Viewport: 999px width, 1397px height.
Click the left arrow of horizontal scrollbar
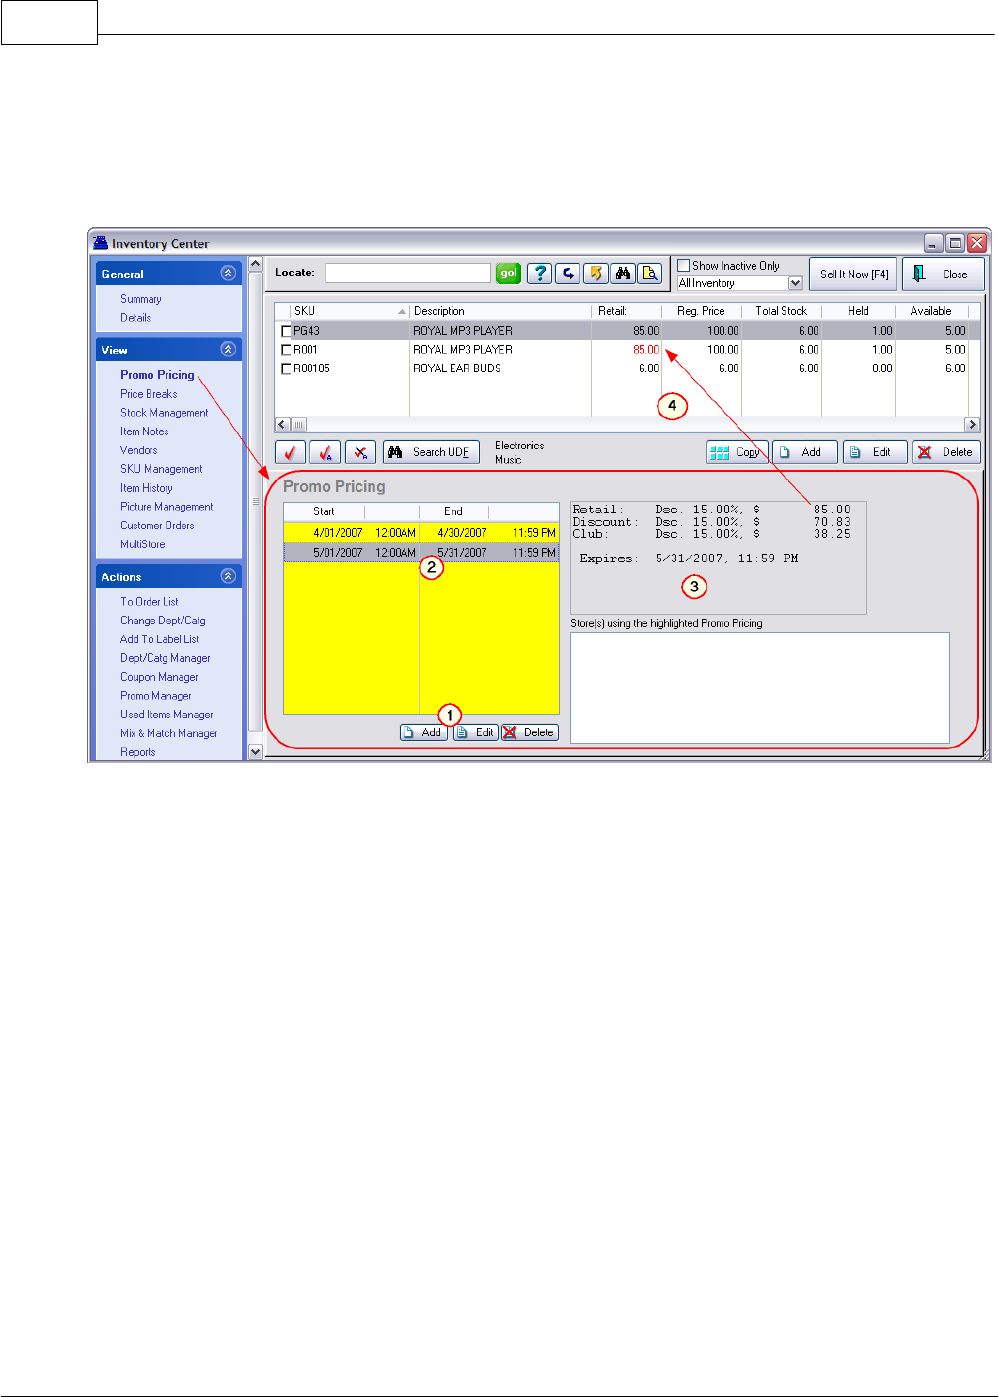point(283,424)
